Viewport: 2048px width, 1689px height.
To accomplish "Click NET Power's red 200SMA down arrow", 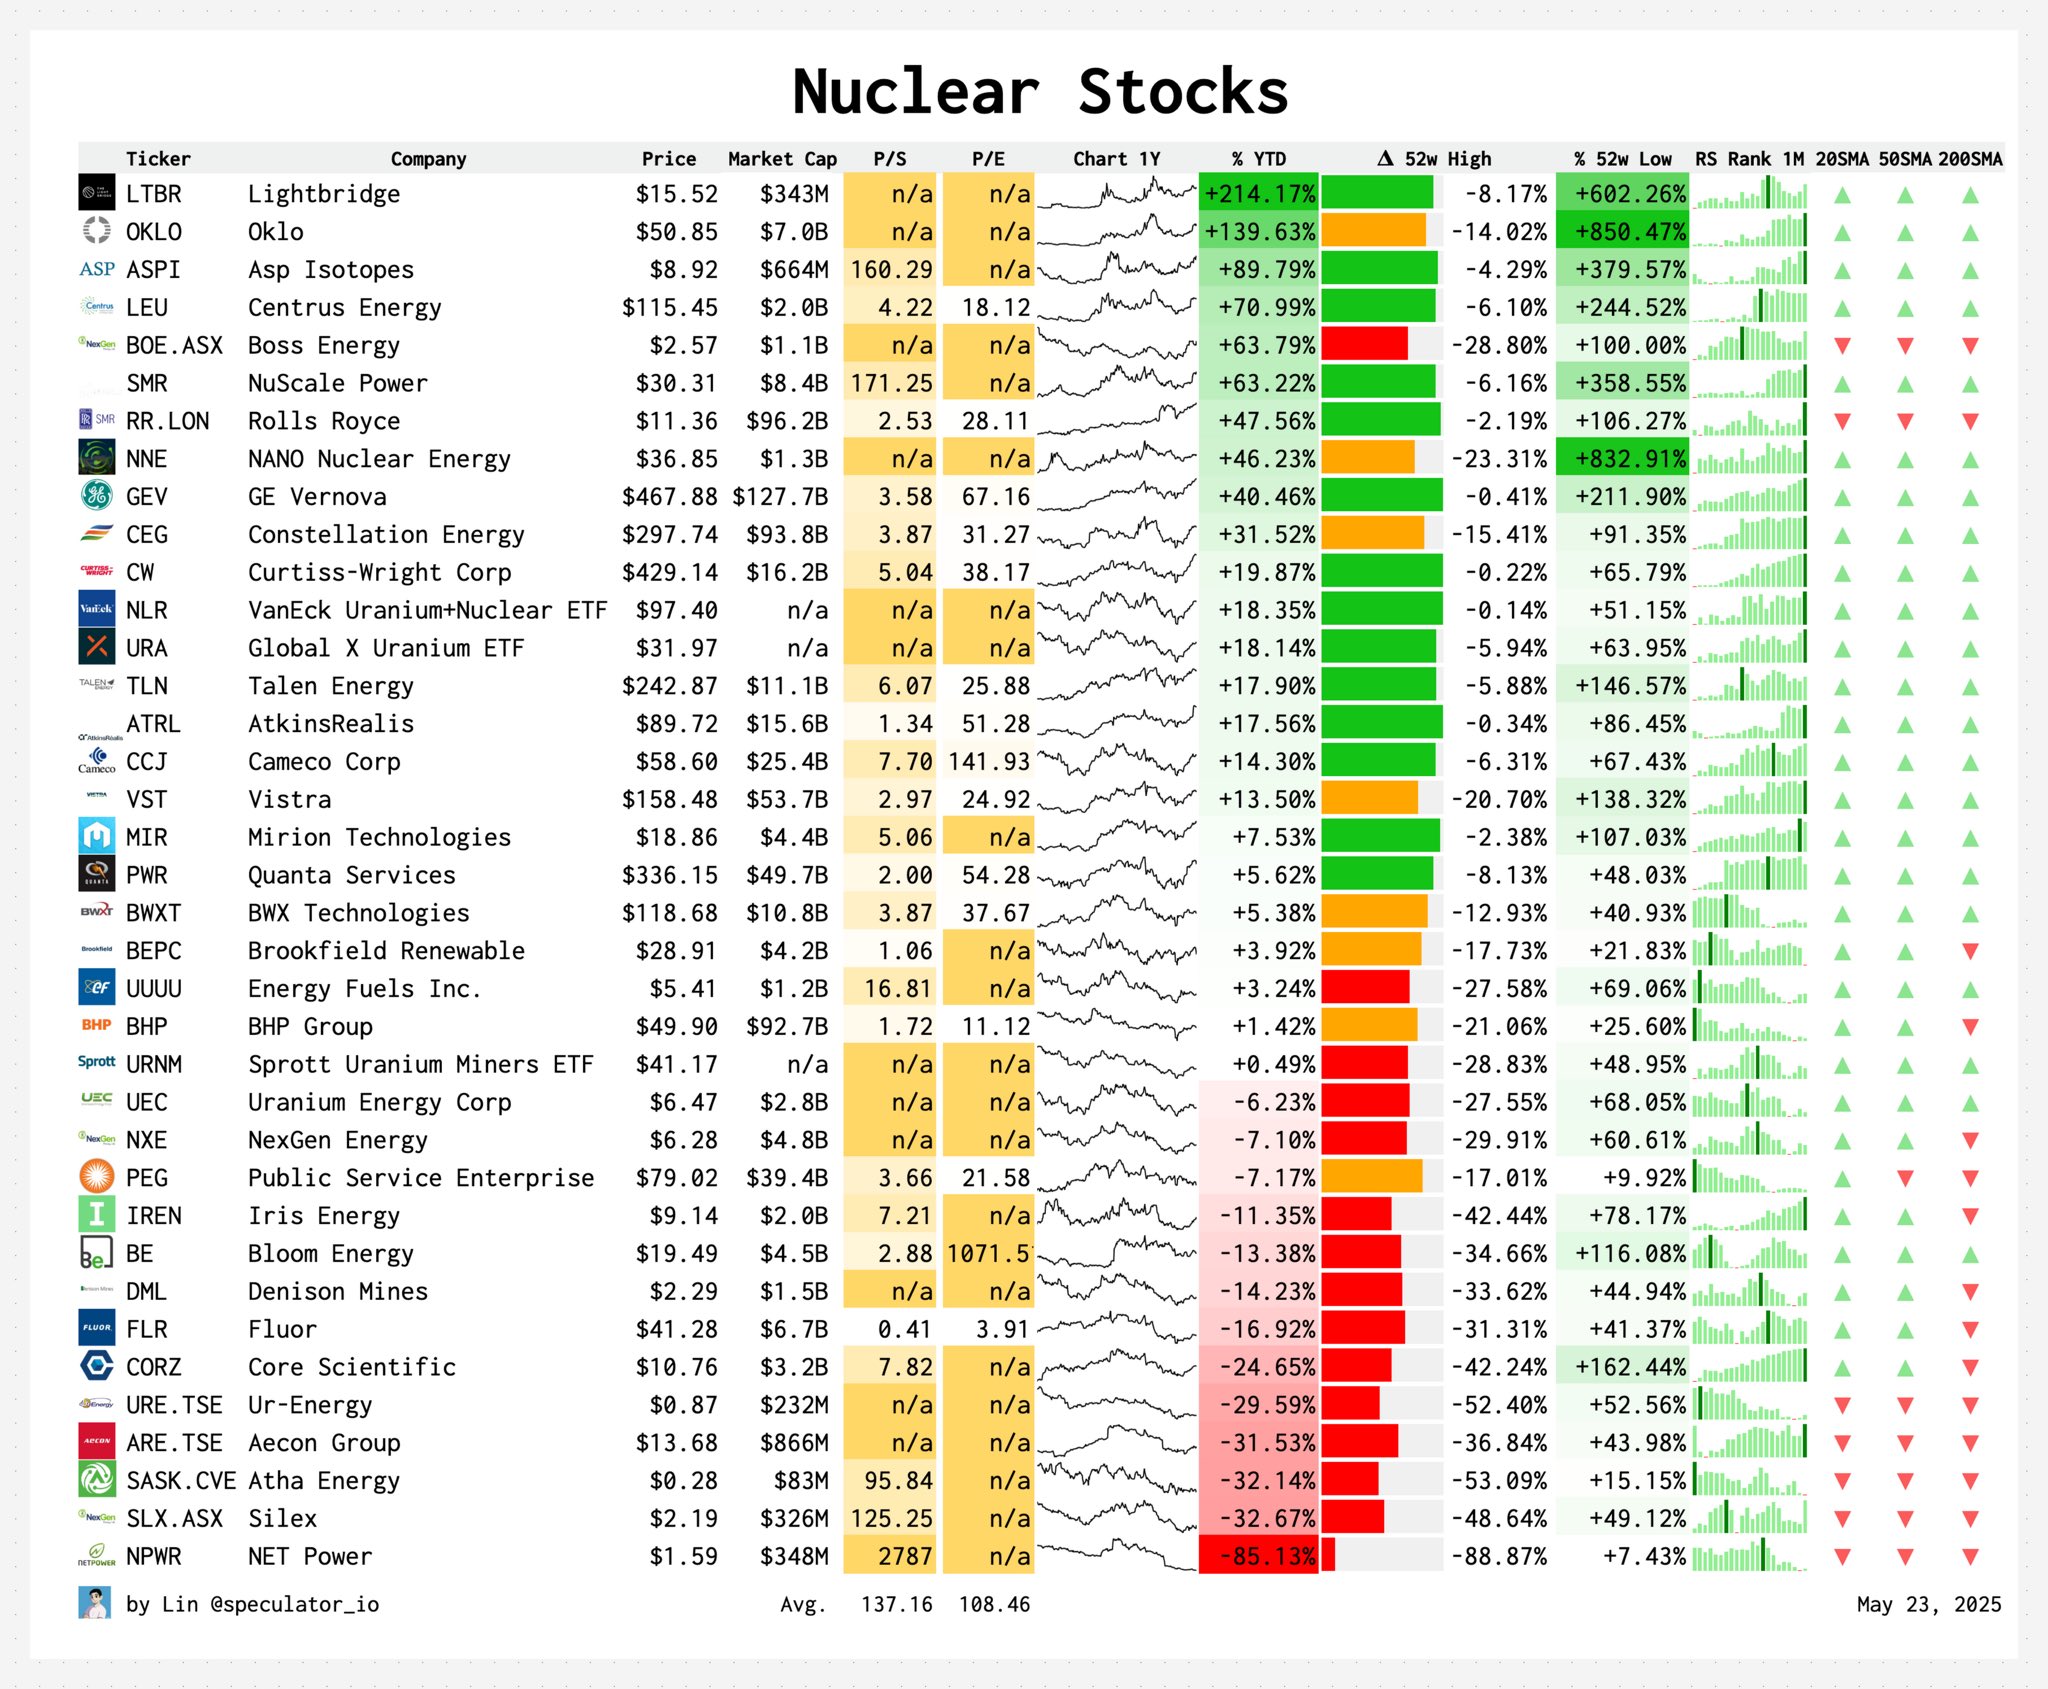I will point(1970,1557).
